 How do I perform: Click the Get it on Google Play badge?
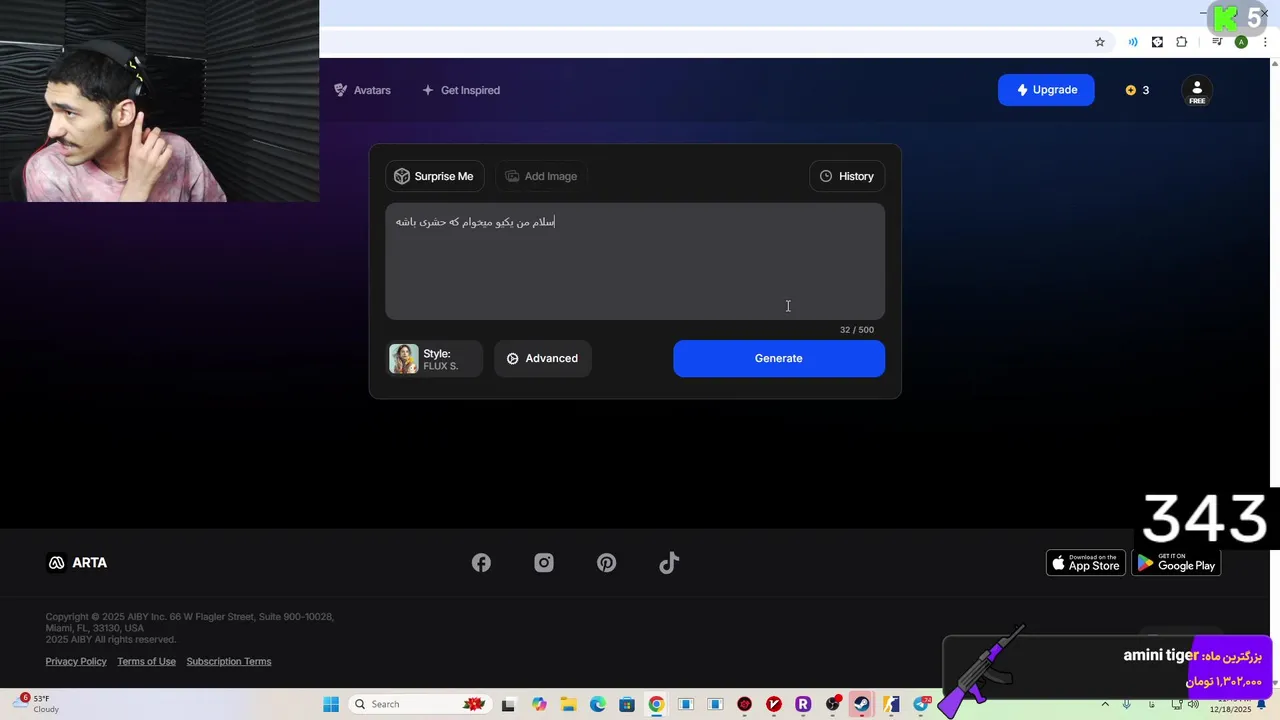click(1177, 563)
